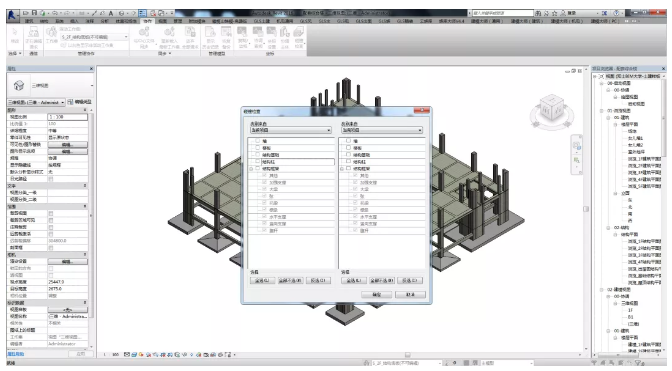672x371 pixels.
Task: Collapse 结构框架 node in right list
Action: [342, 169]
